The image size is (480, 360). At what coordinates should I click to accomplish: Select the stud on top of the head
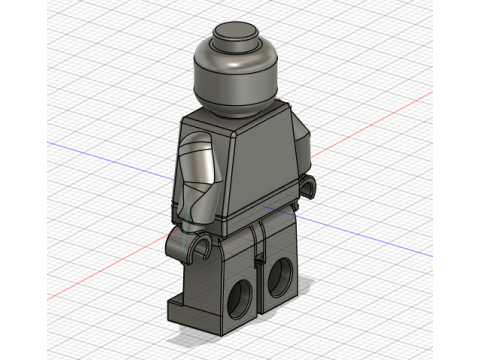(236, 38)
